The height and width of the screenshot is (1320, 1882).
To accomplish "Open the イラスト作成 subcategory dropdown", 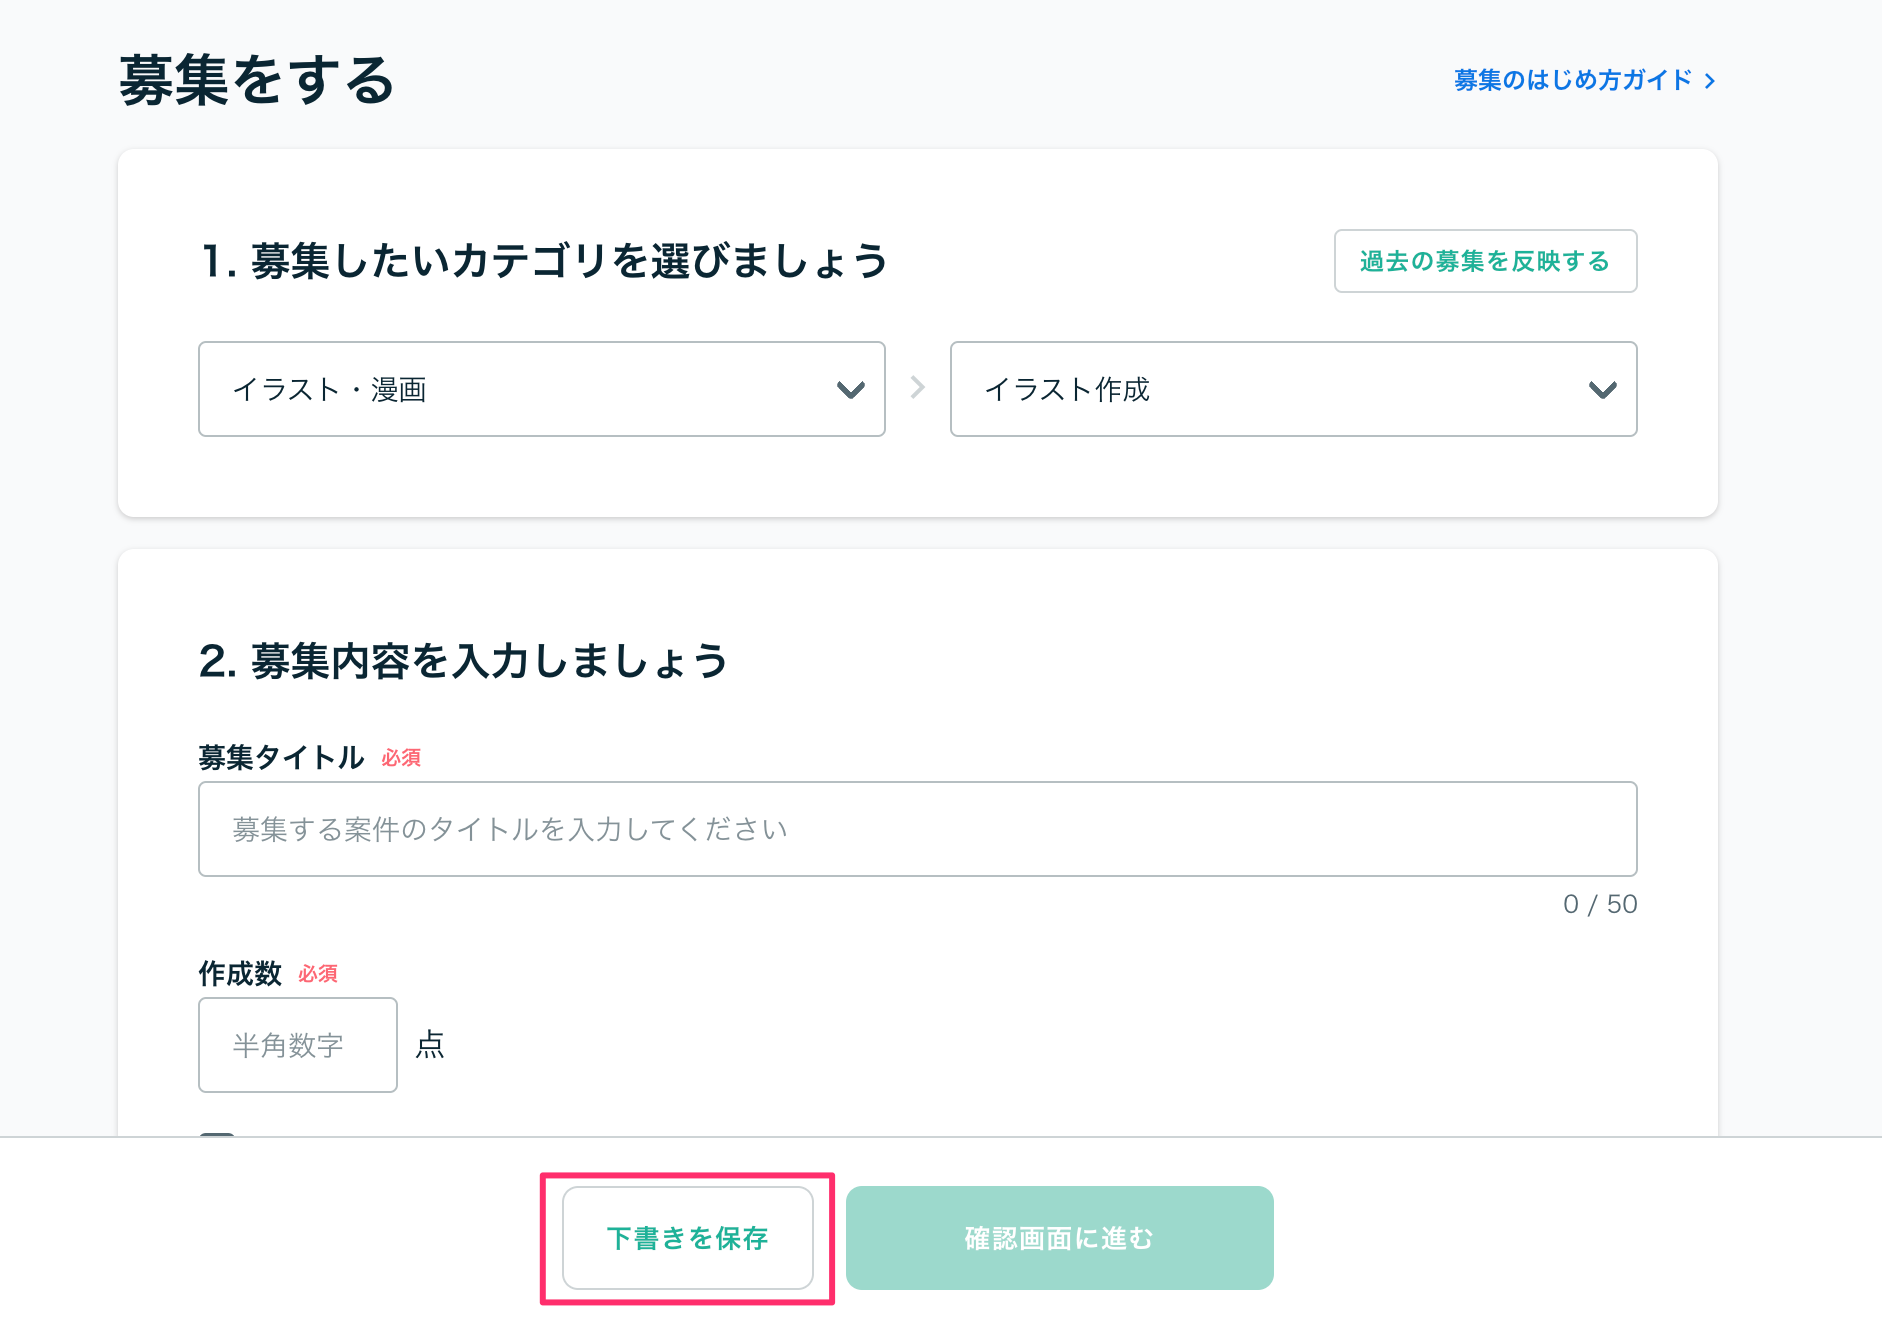I will pos(1293,389).
